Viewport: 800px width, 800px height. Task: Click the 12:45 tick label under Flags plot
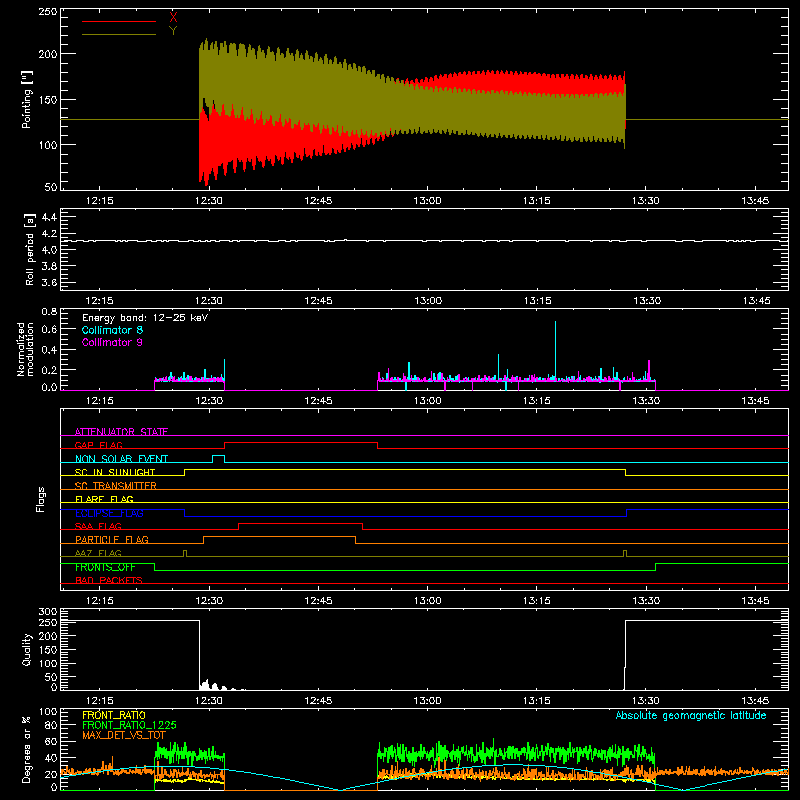[x=318, y=601]
